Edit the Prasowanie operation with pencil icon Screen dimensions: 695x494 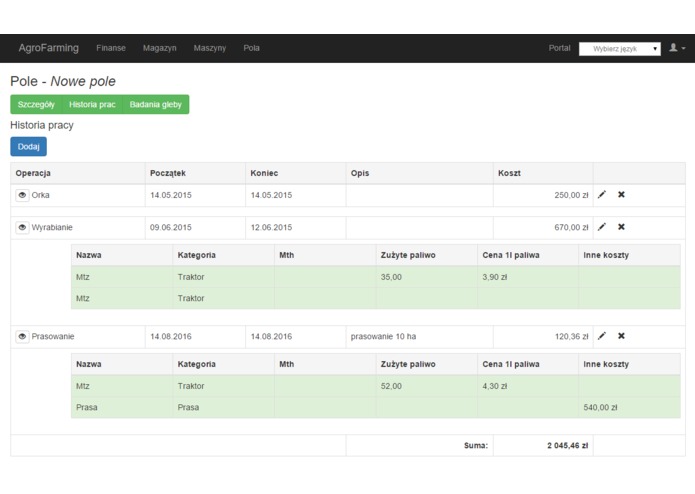tap(601, 336)
